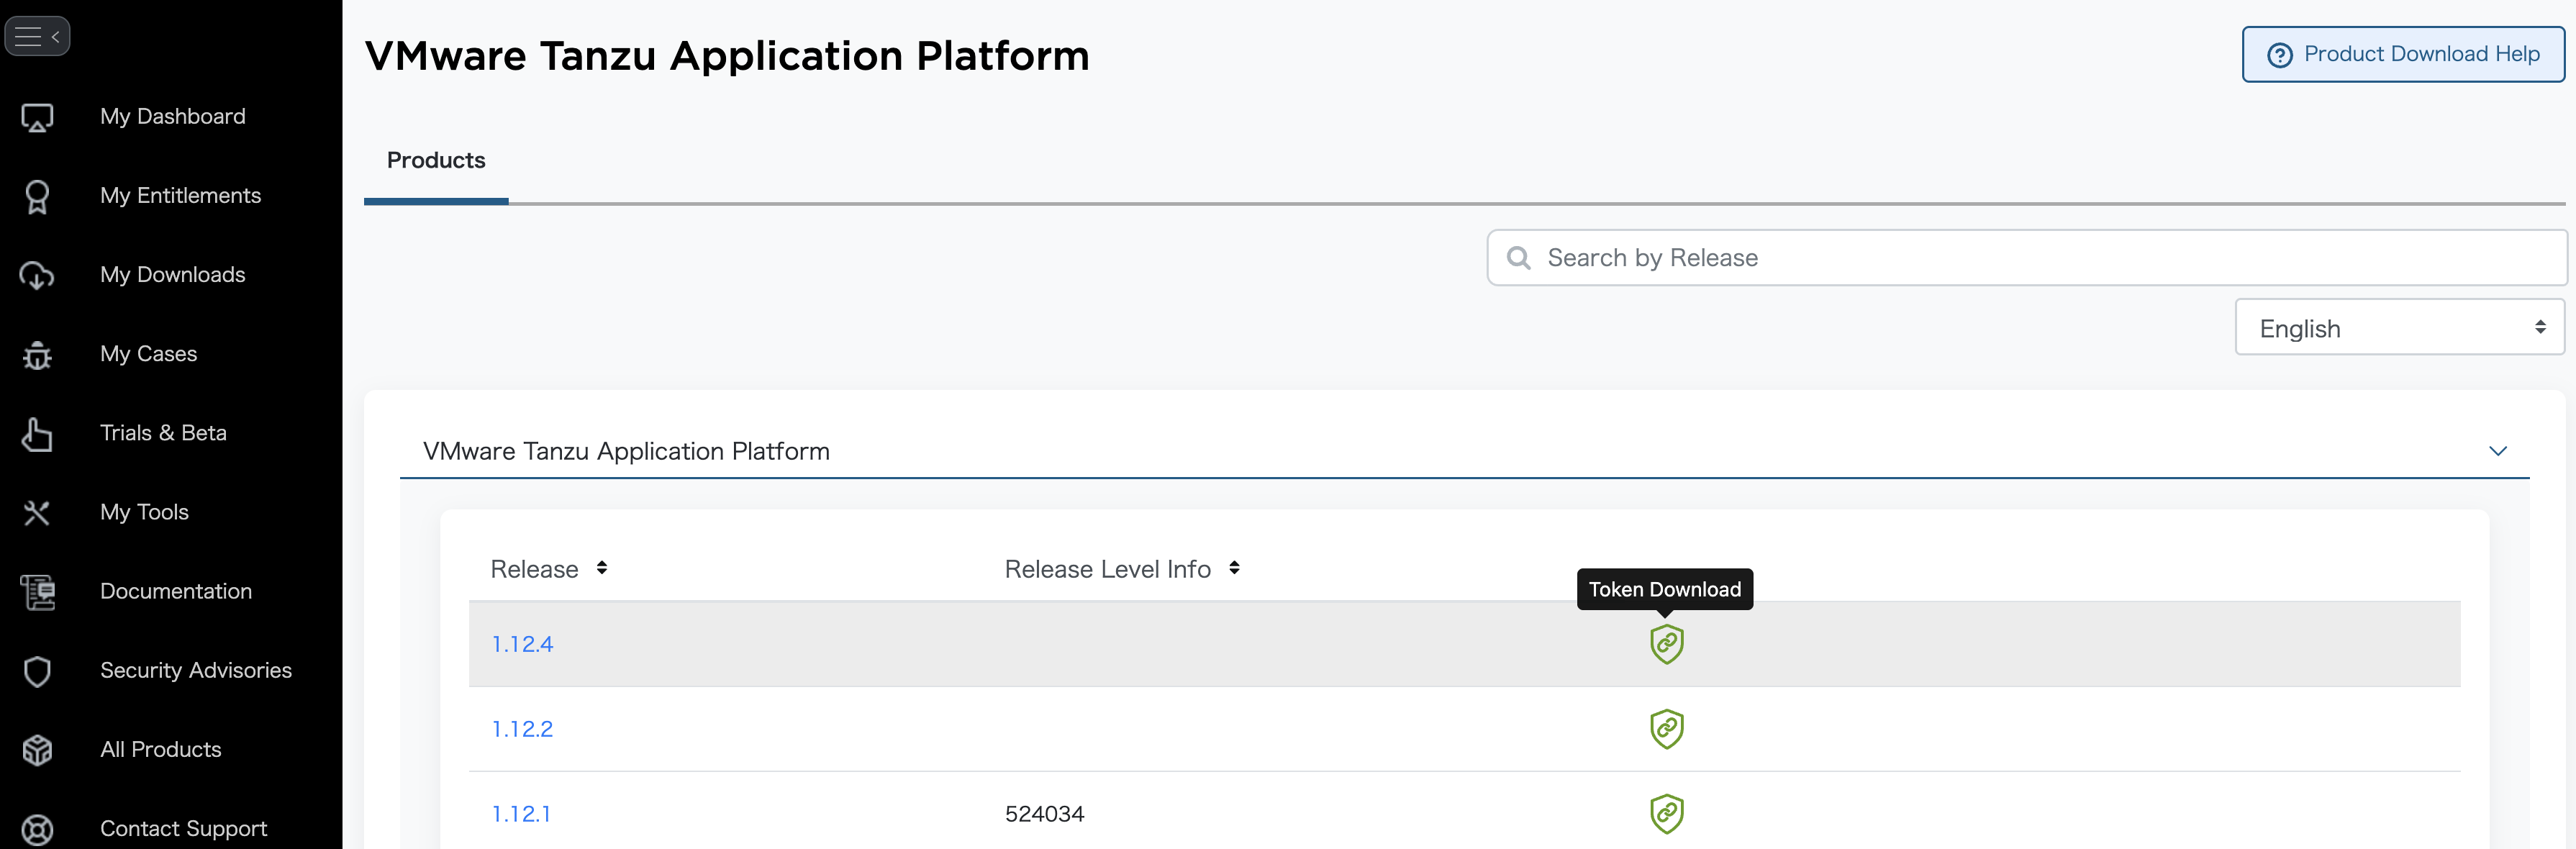The height and width of the screenshot is (849, 2576).
Task: Click the Product Download Help button
Action: click(x=2402, y=54)
